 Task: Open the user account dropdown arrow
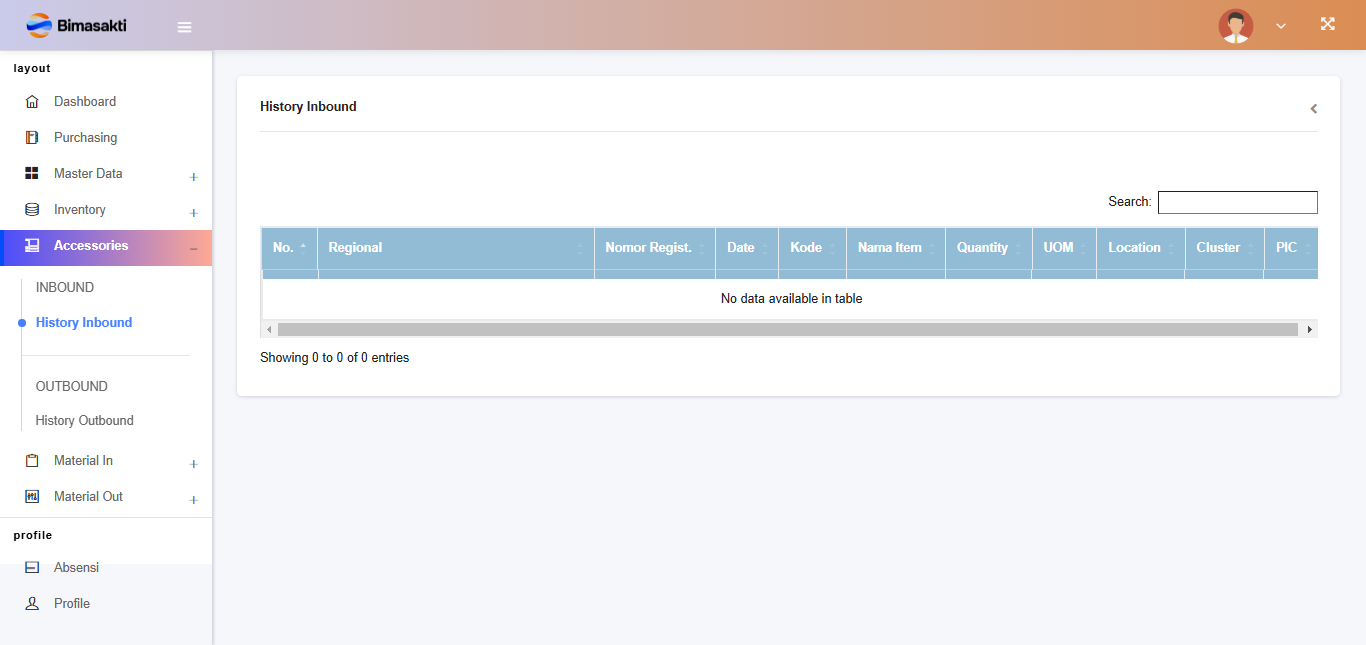tap(1281, 27)
